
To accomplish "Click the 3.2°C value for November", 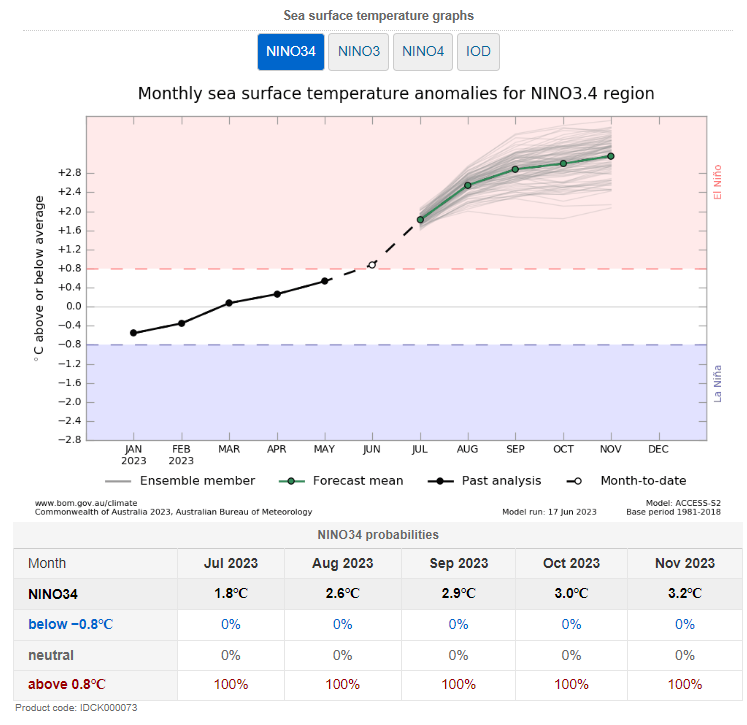I will tap(685, 594).
